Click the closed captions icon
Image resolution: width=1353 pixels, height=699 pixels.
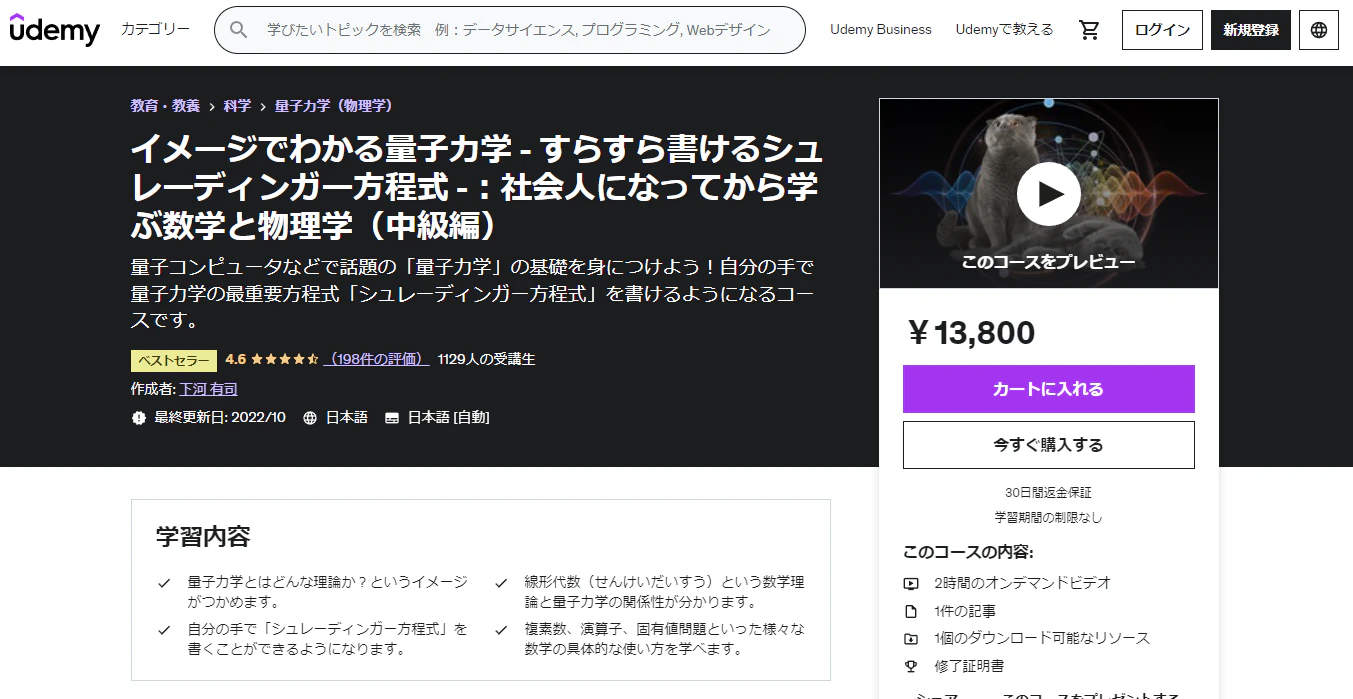click(392, 417)
